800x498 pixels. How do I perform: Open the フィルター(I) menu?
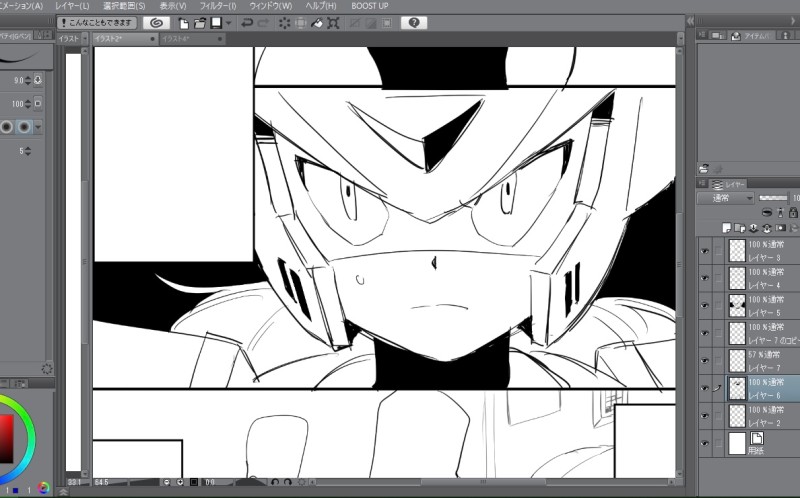(218, 6)
